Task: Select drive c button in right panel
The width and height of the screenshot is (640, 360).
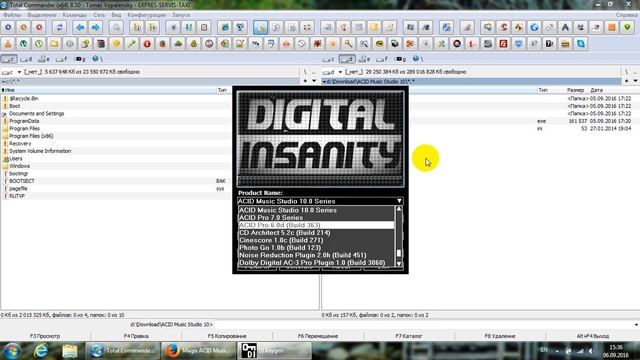Action: tap(329, 59)
